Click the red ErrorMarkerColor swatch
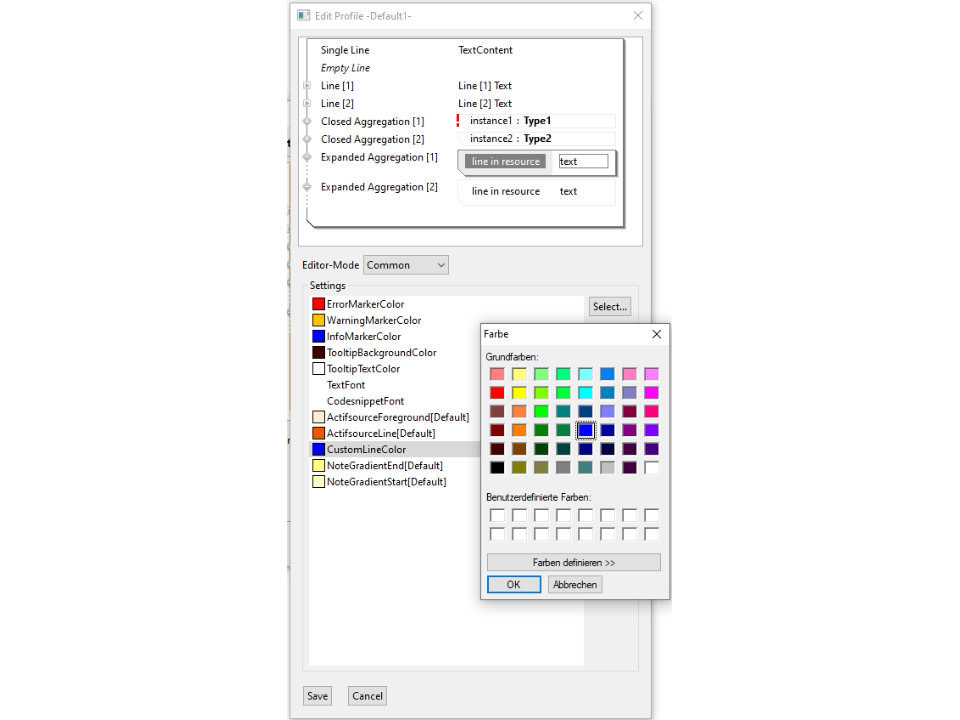This screenshot has width=960, height=720. click(x=318, y=304)
